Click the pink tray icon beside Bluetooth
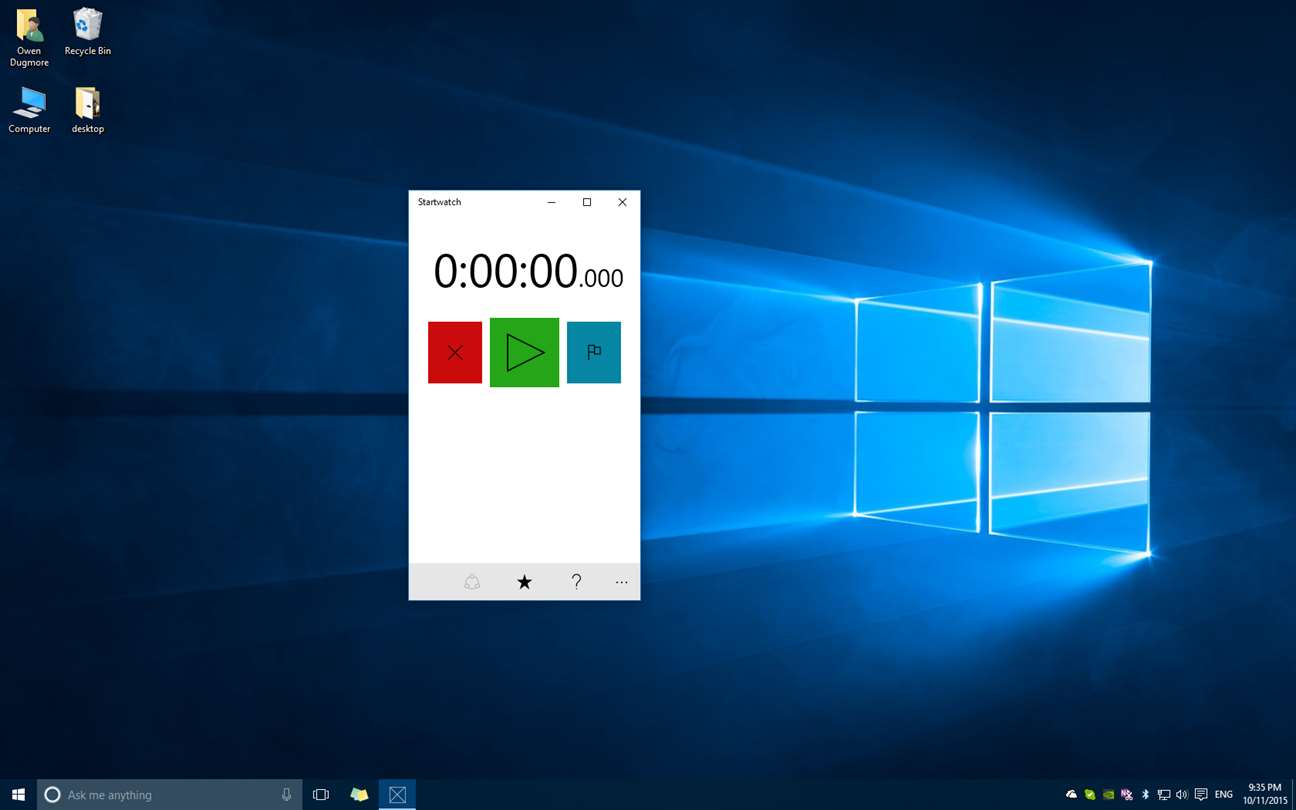 coord(1127,795)
